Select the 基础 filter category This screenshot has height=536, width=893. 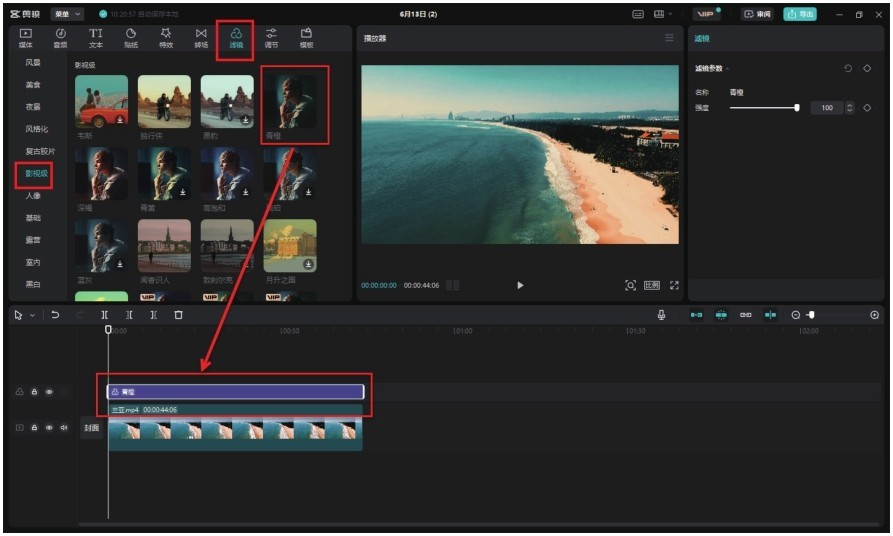click(x=33, y=218)
